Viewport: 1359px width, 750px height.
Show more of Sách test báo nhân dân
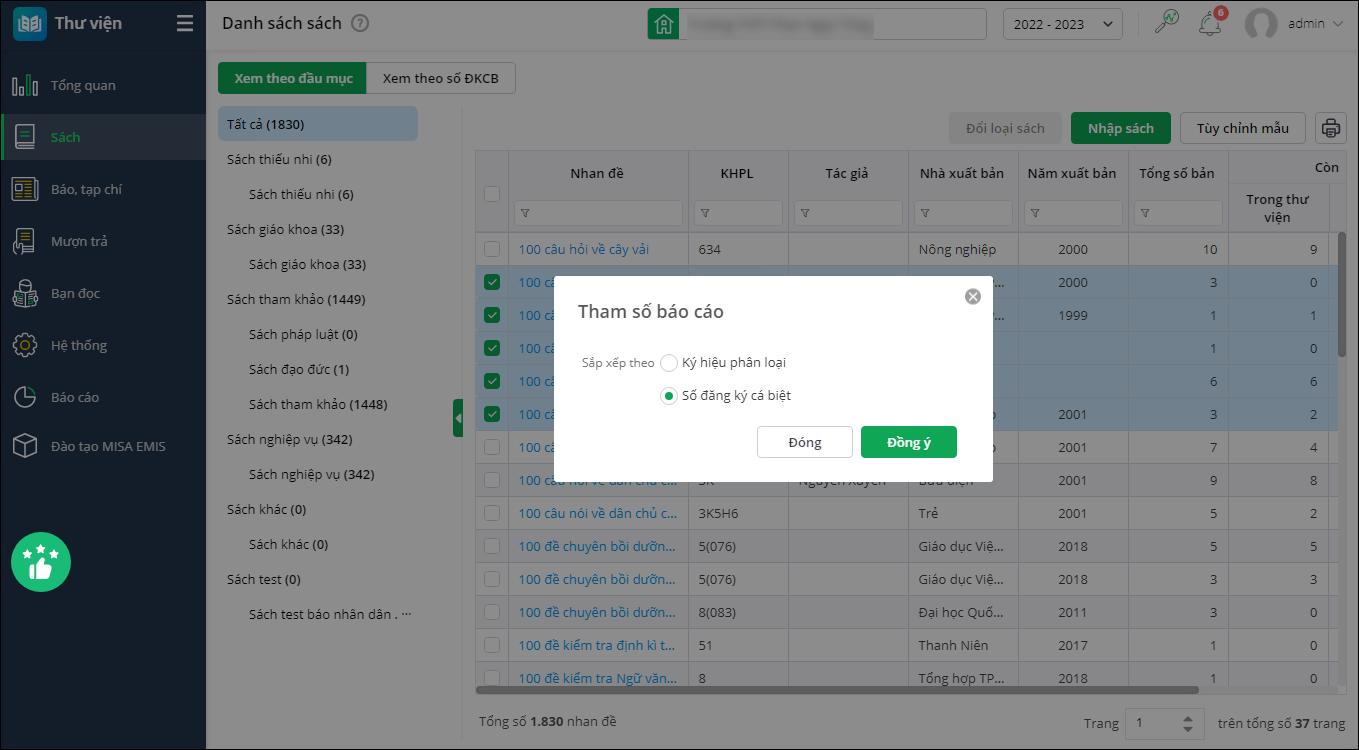pyautogui.click(x=406, y=614)
